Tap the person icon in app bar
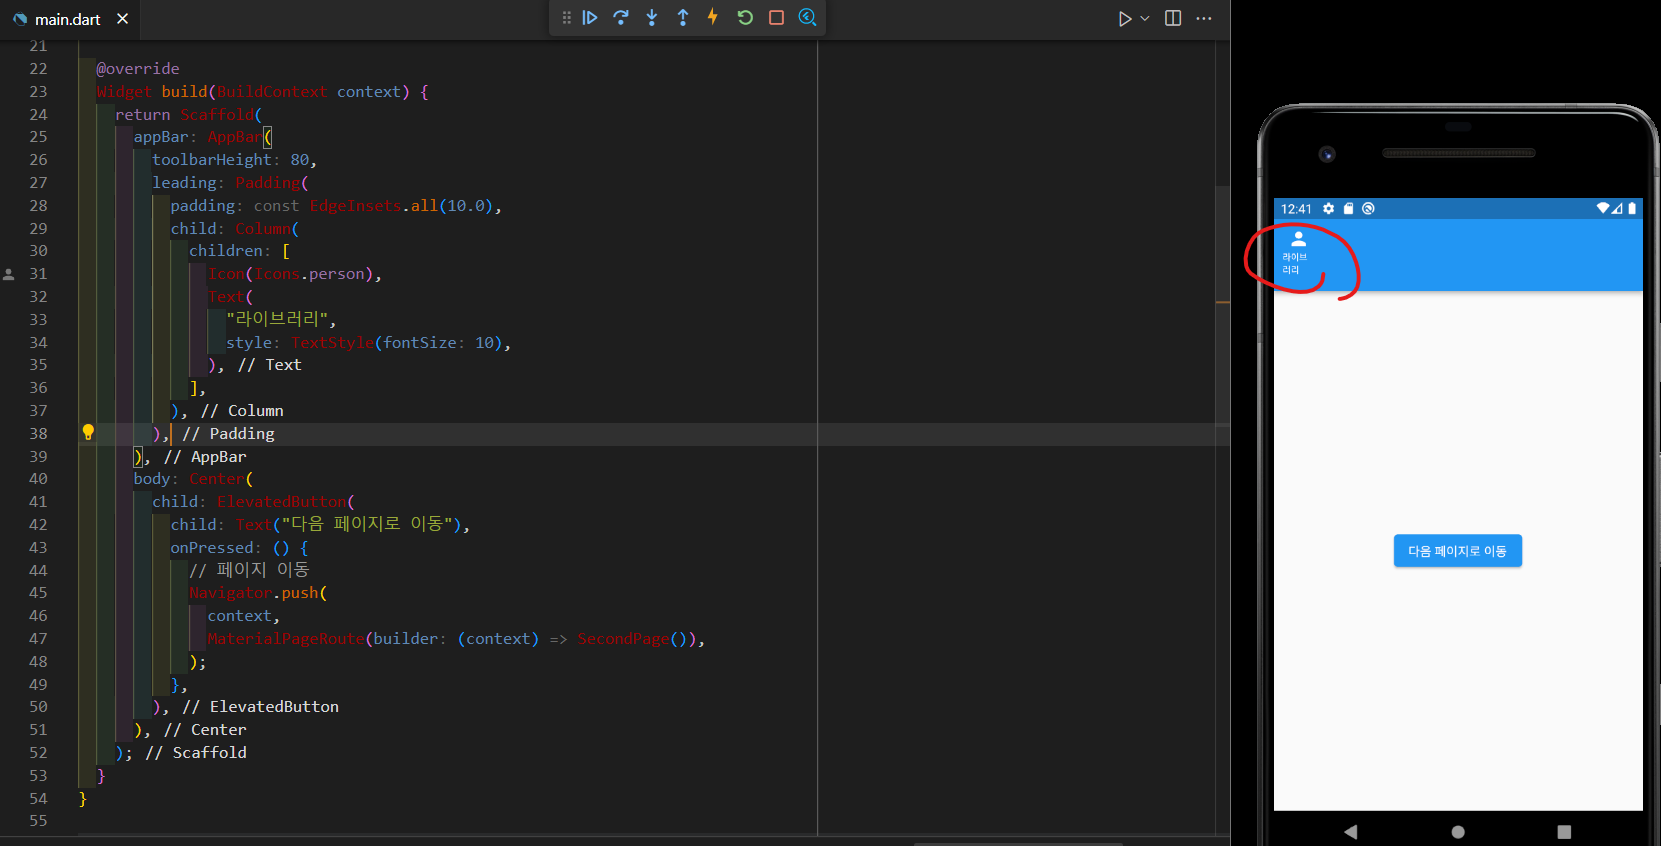 coord(1298,239)
